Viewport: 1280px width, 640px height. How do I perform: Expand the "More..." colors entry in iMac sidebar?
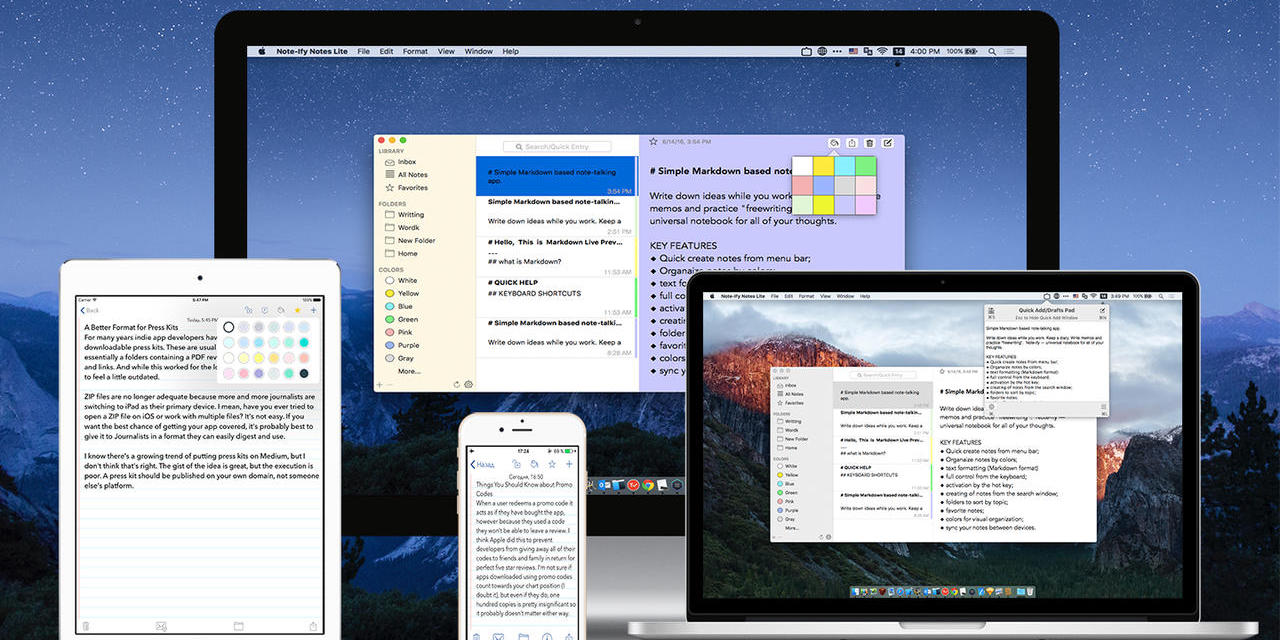tap(408, 371)
